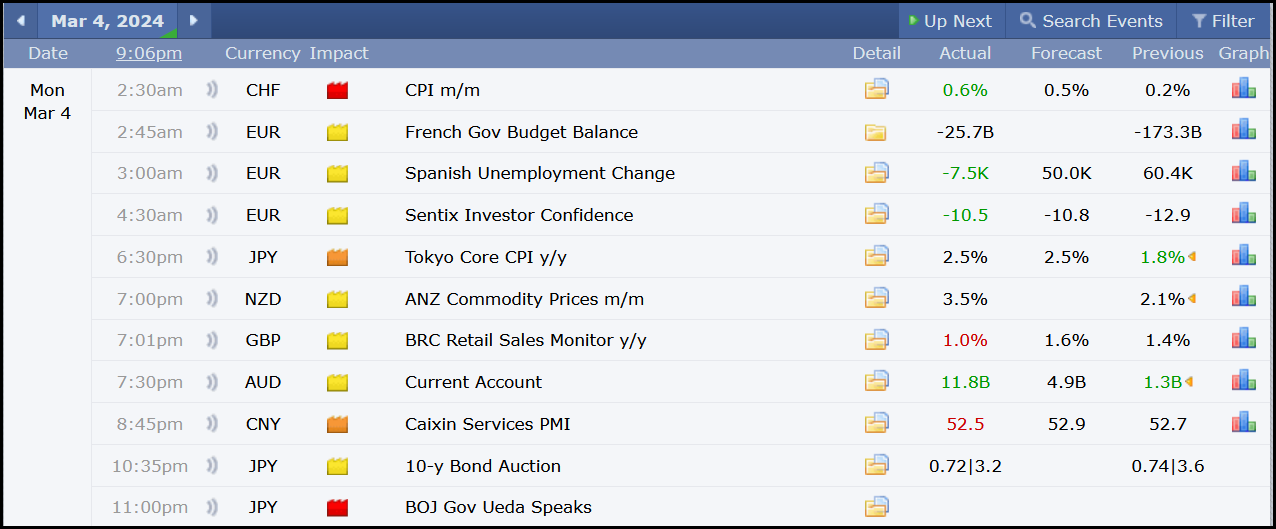Open the Mar 4, 2024 date picker
The width and height of the screenshot is (1276, 529).
click(108, 21)
